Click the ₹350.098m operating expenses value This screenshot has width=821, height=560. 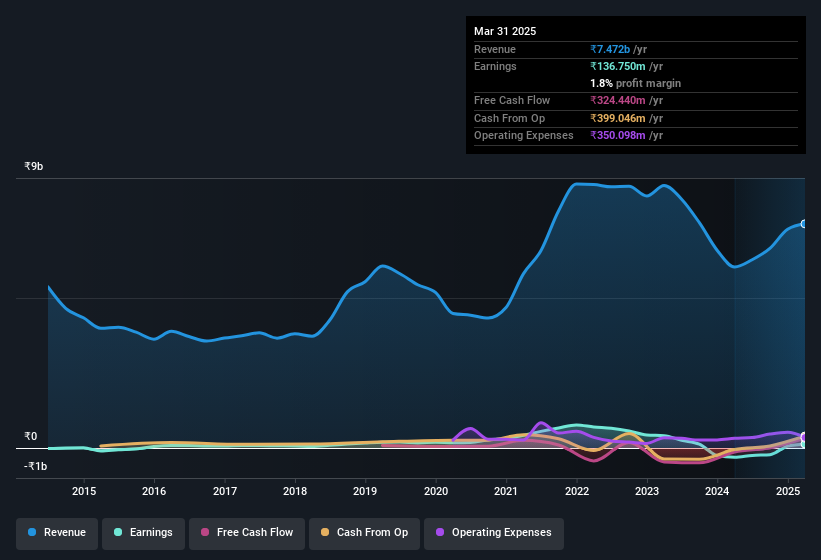coord(618,136)
